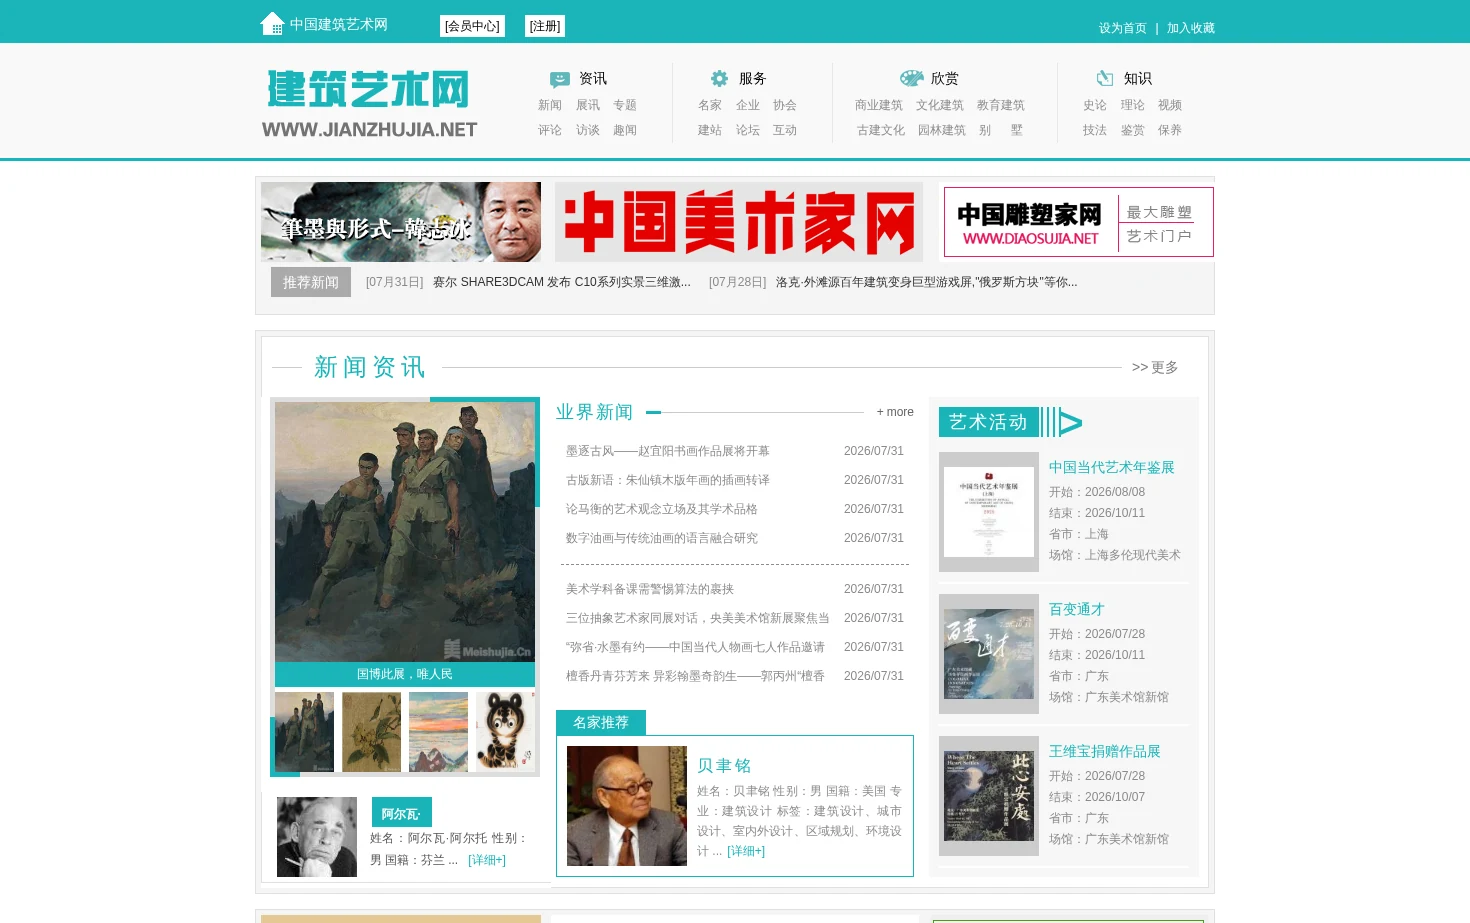Open article 美术学科备课需警惕算法的裹挟
Screen dimensions: 1470x923
pyautogui.click(x=650, y=589)
